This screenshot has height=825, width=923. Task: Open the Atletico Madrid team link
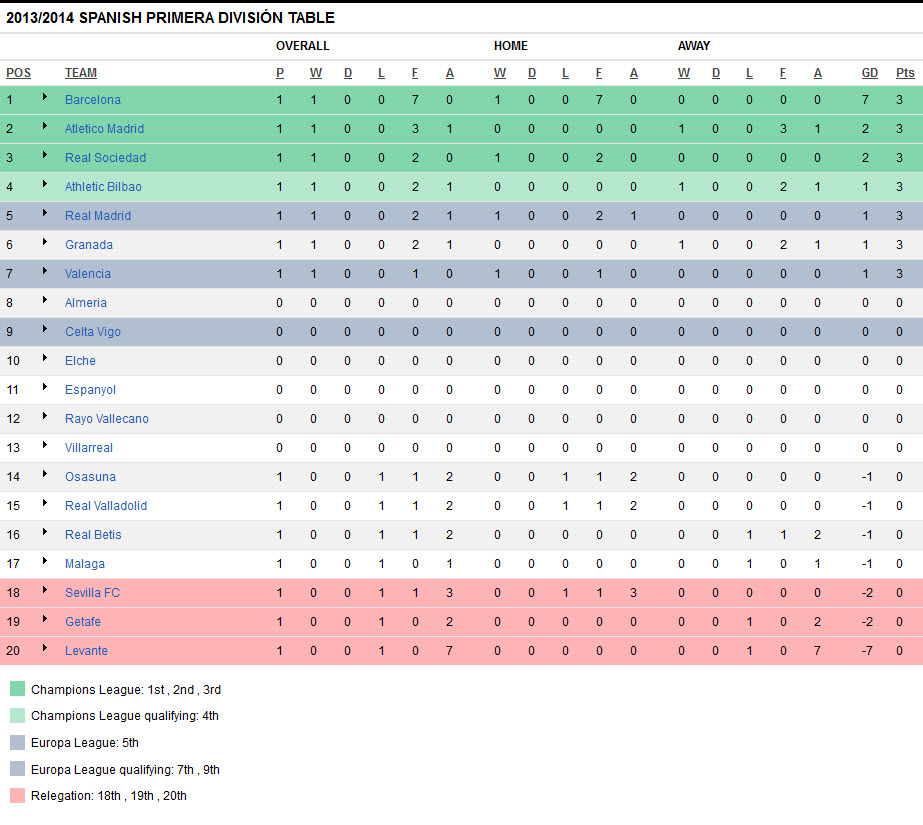104,129
